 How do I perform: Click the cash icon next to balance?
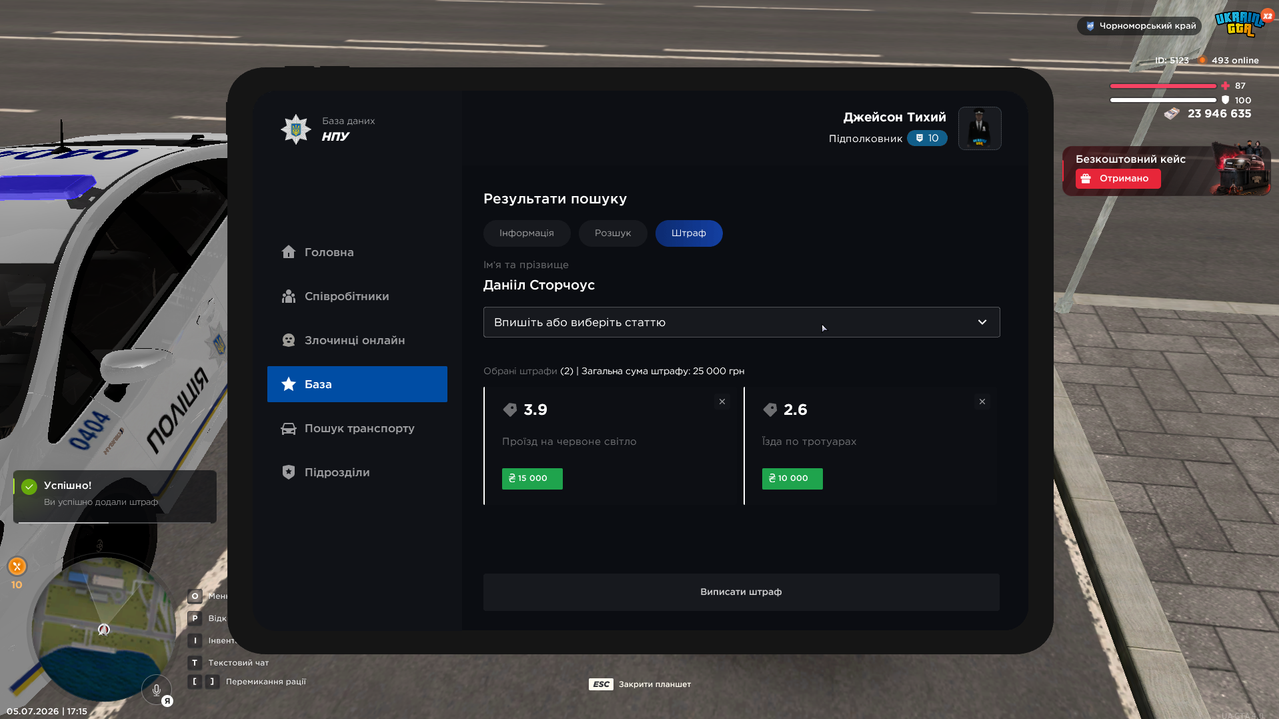[1172, 114]
